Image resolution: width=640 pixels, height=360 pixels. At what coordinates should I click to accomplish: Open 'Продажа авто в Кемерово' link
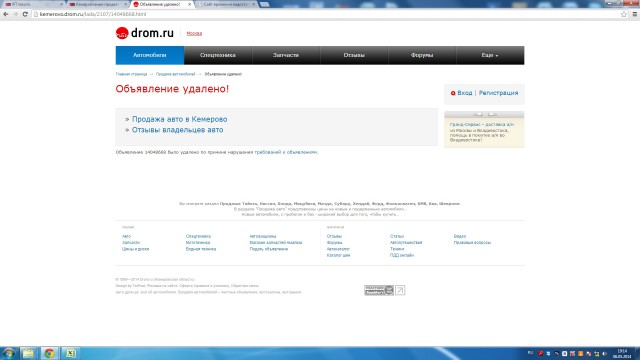pyautogui.click(x=180, y=119)
